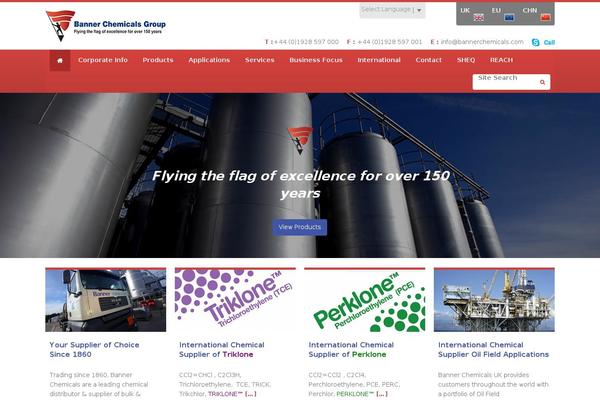The image size is (600, 400).
Task: Click the EU region label
Action: click(x=496, y=10)
